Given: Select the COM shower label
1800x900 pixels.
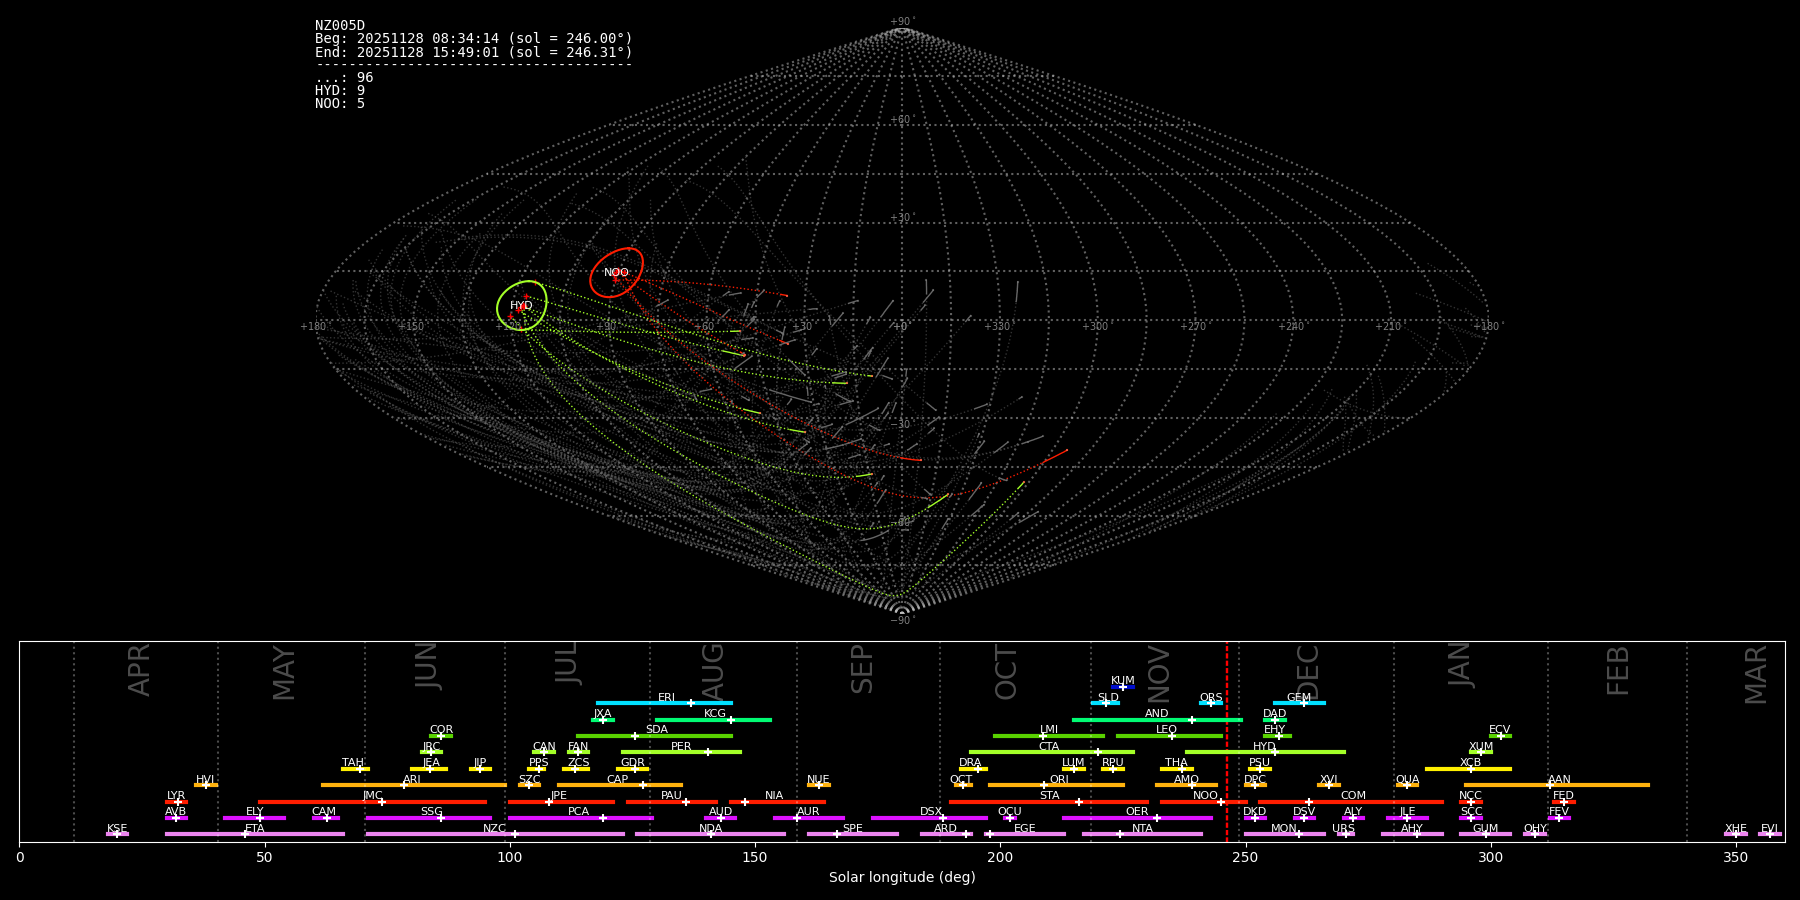Looking at the screenshot, I should (x=1354, y=796).
